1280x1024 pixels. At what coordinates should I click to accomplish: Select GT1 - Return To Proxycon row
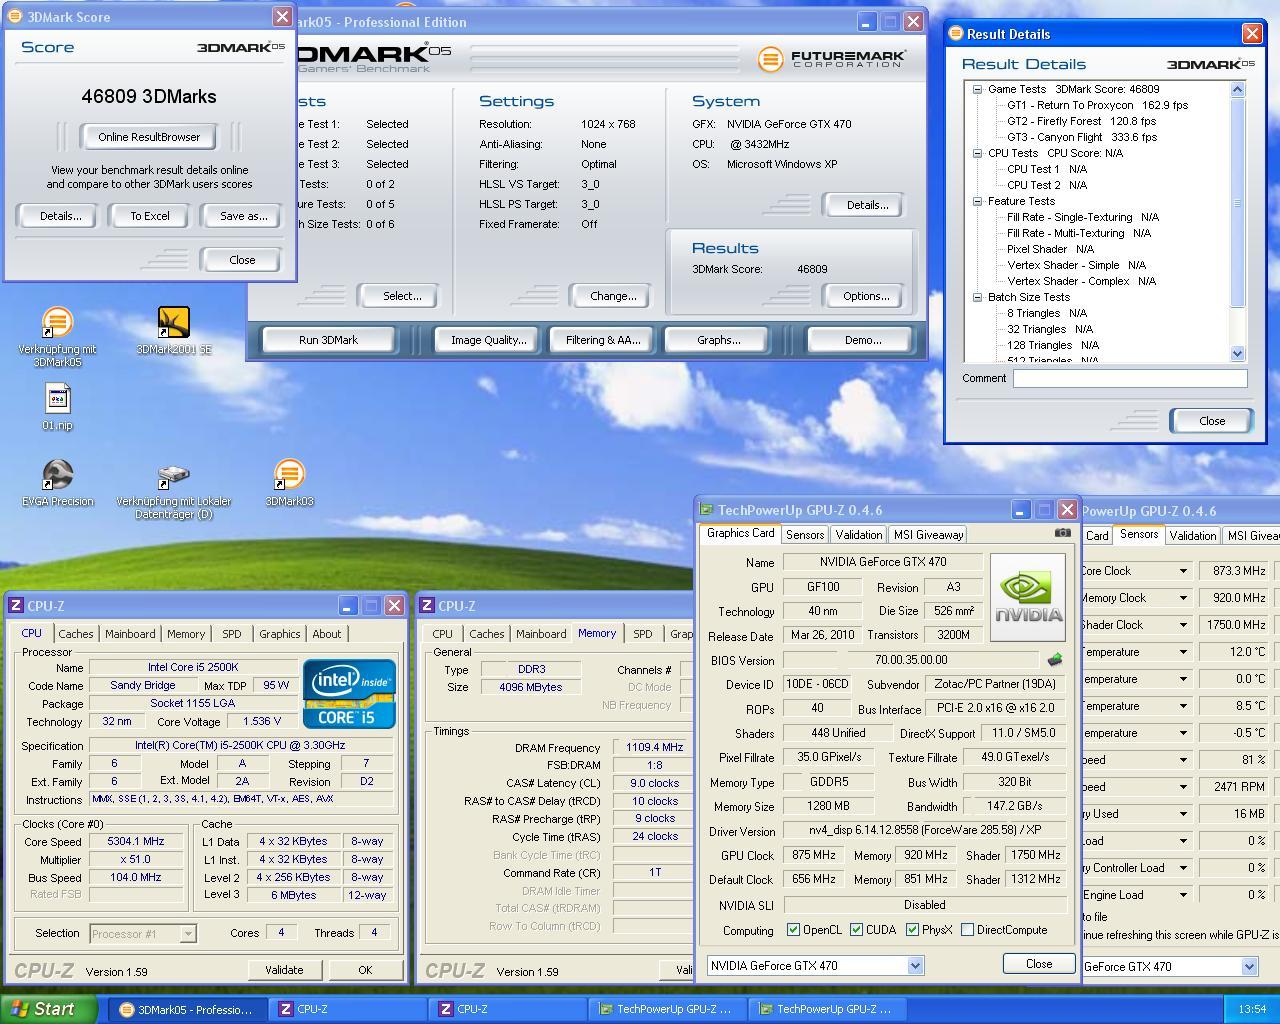pyautogui.click(x=1097, y=105)
